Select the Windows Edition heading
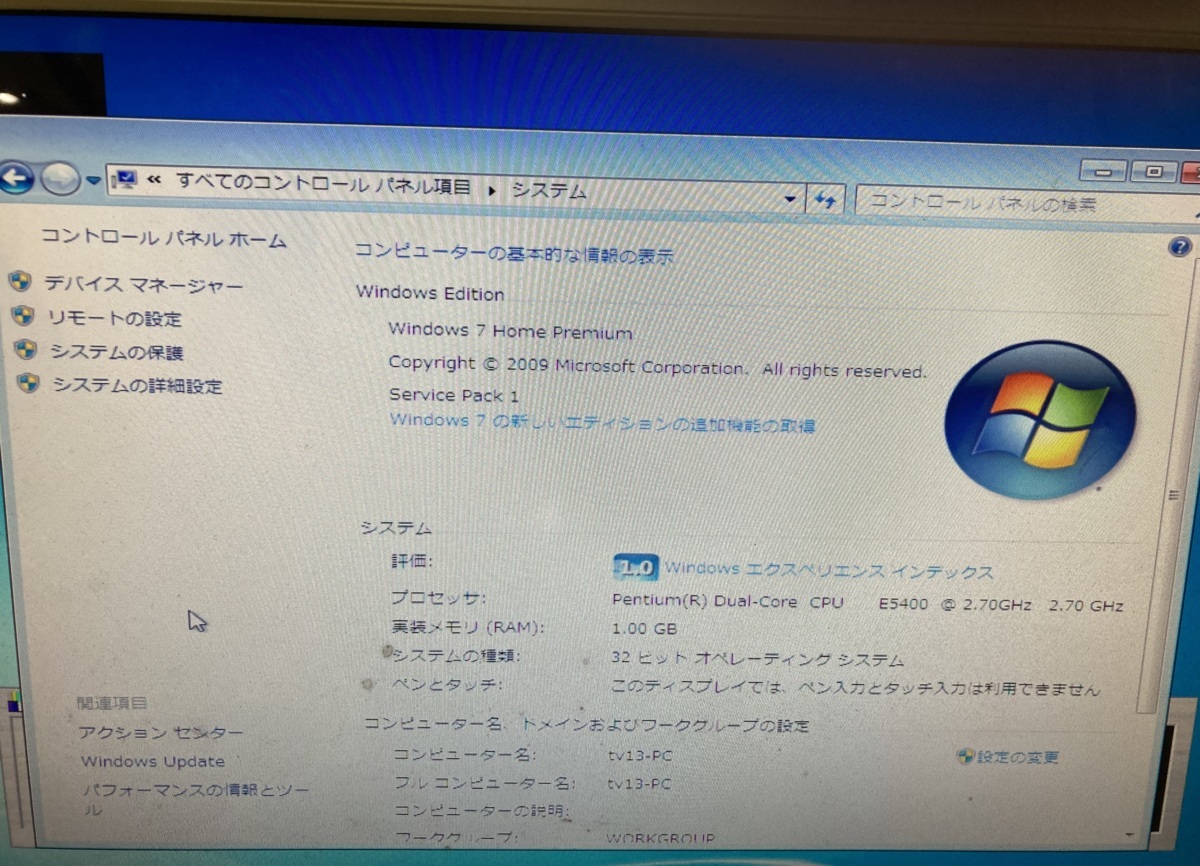The image size is (1200, 866). click(x=430, y=293)
